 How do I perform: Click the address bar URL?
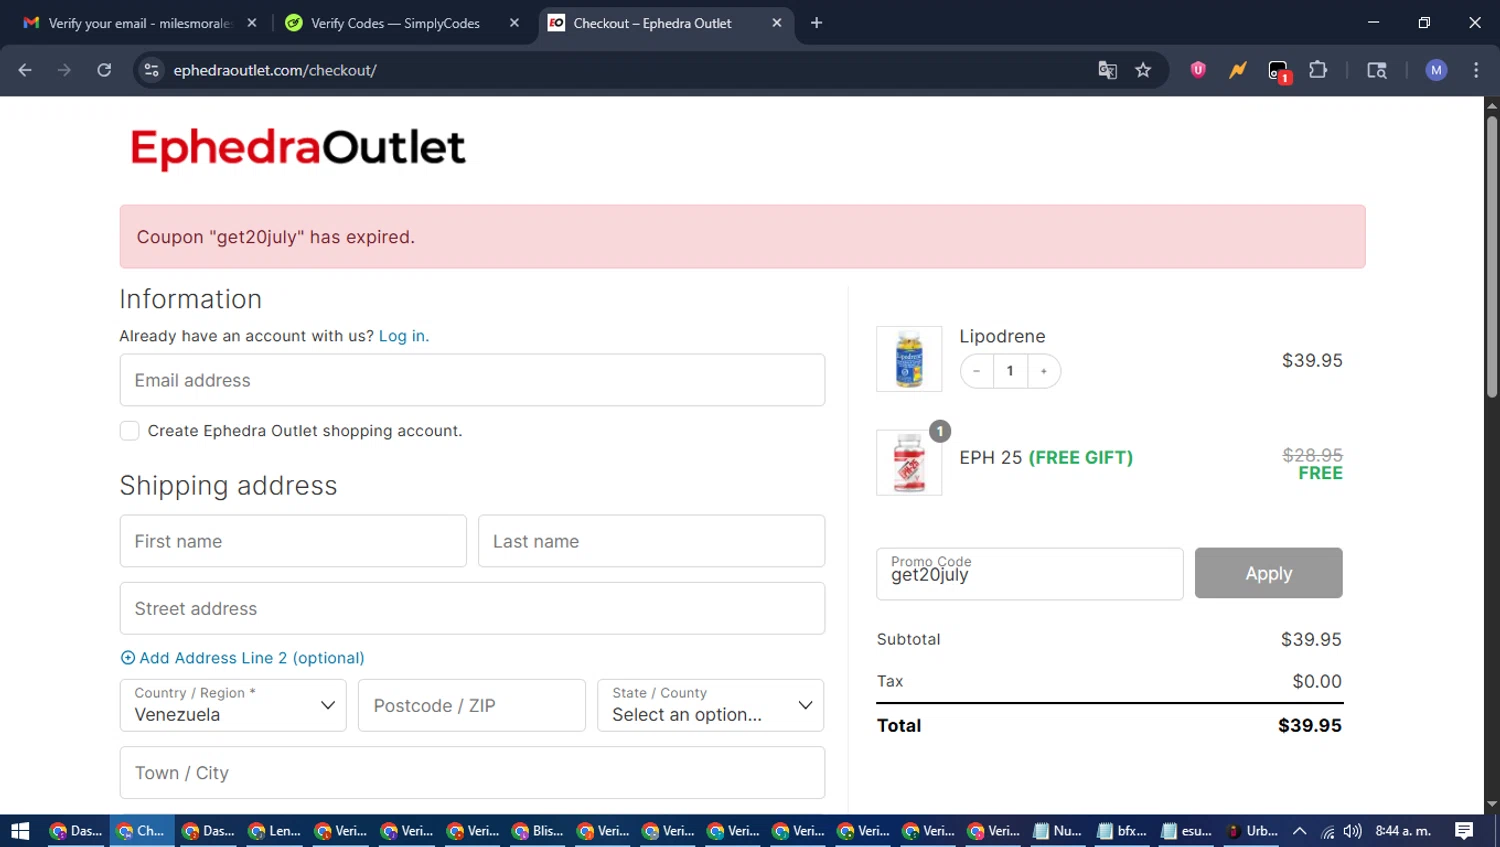[x=275, y=70]
